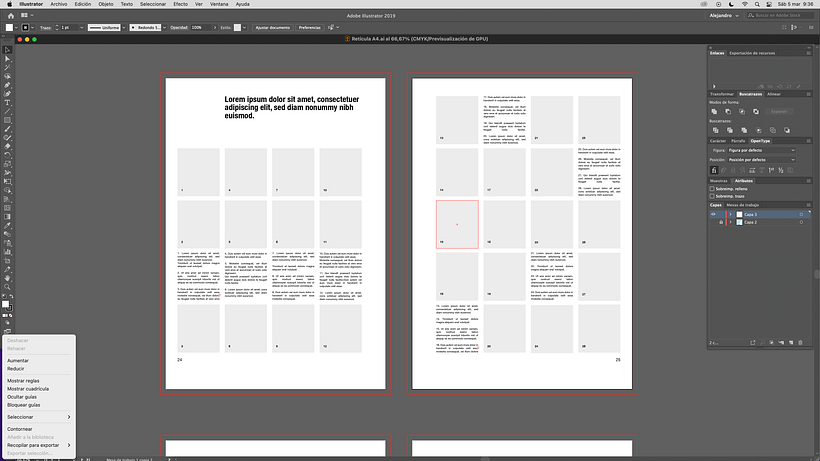Enable Sobreimp. relleno checkbox
This screenshot has height=461, width=820.
tap(712, 189)
